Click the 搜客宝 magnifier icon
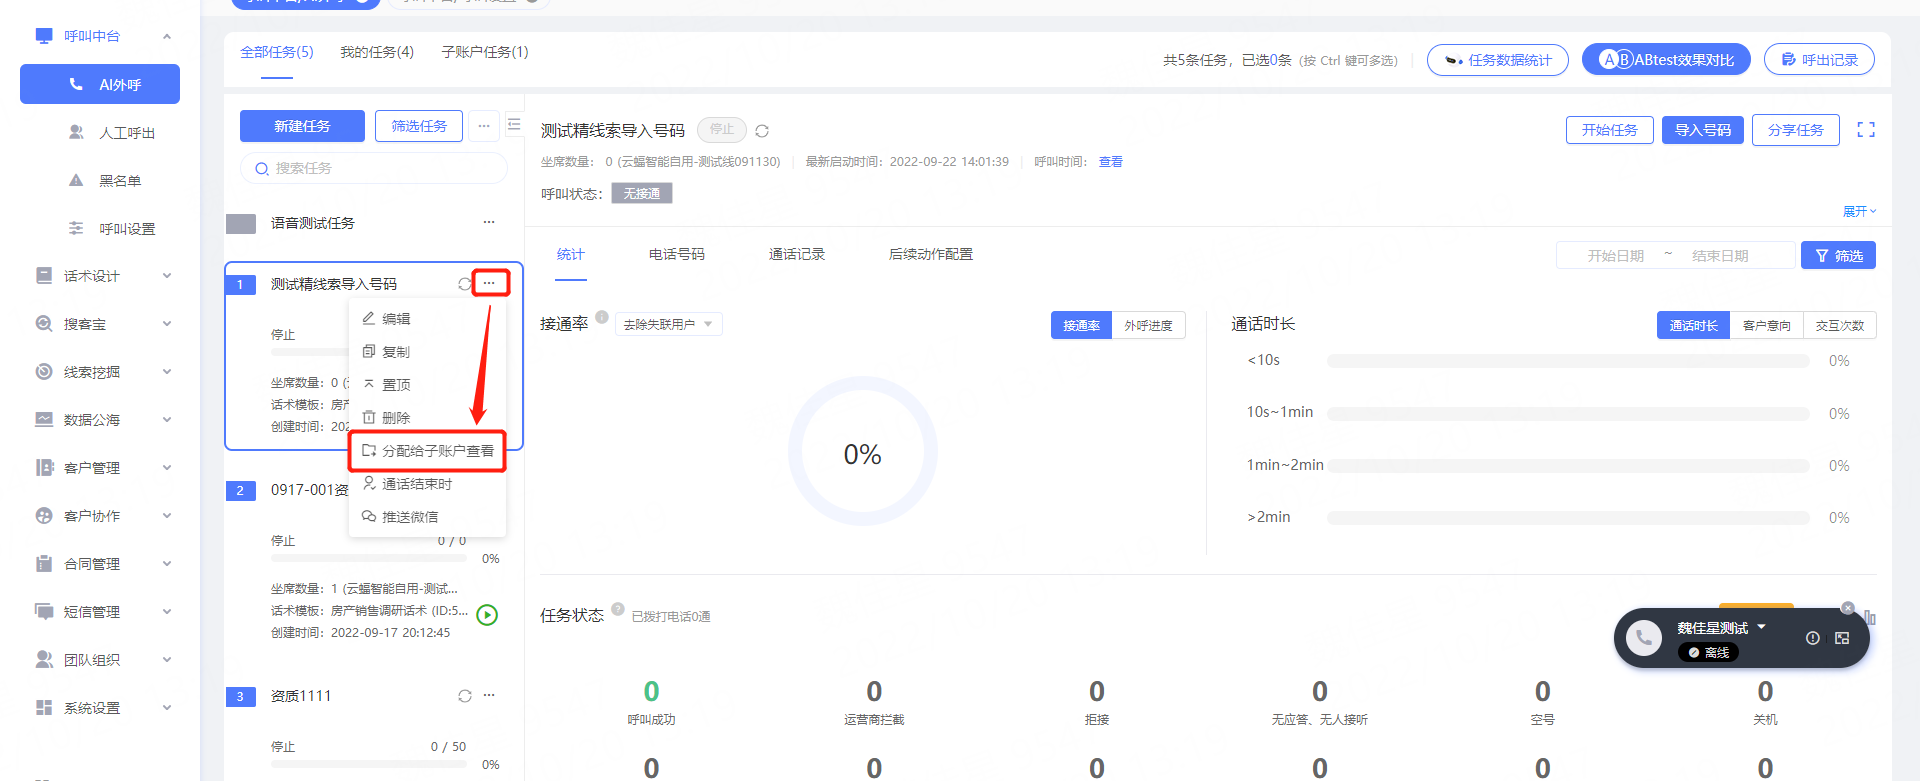The image size is (1920, 781). pyautogui.click(x=44, y=323)
